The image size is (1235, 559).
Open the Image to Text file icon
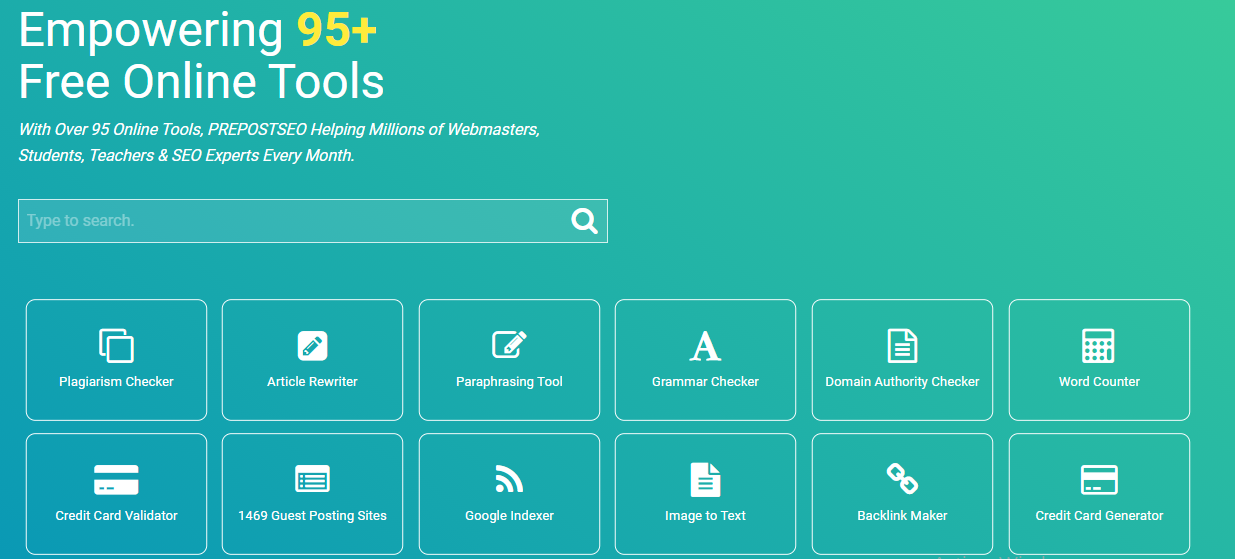pos(705,479)
